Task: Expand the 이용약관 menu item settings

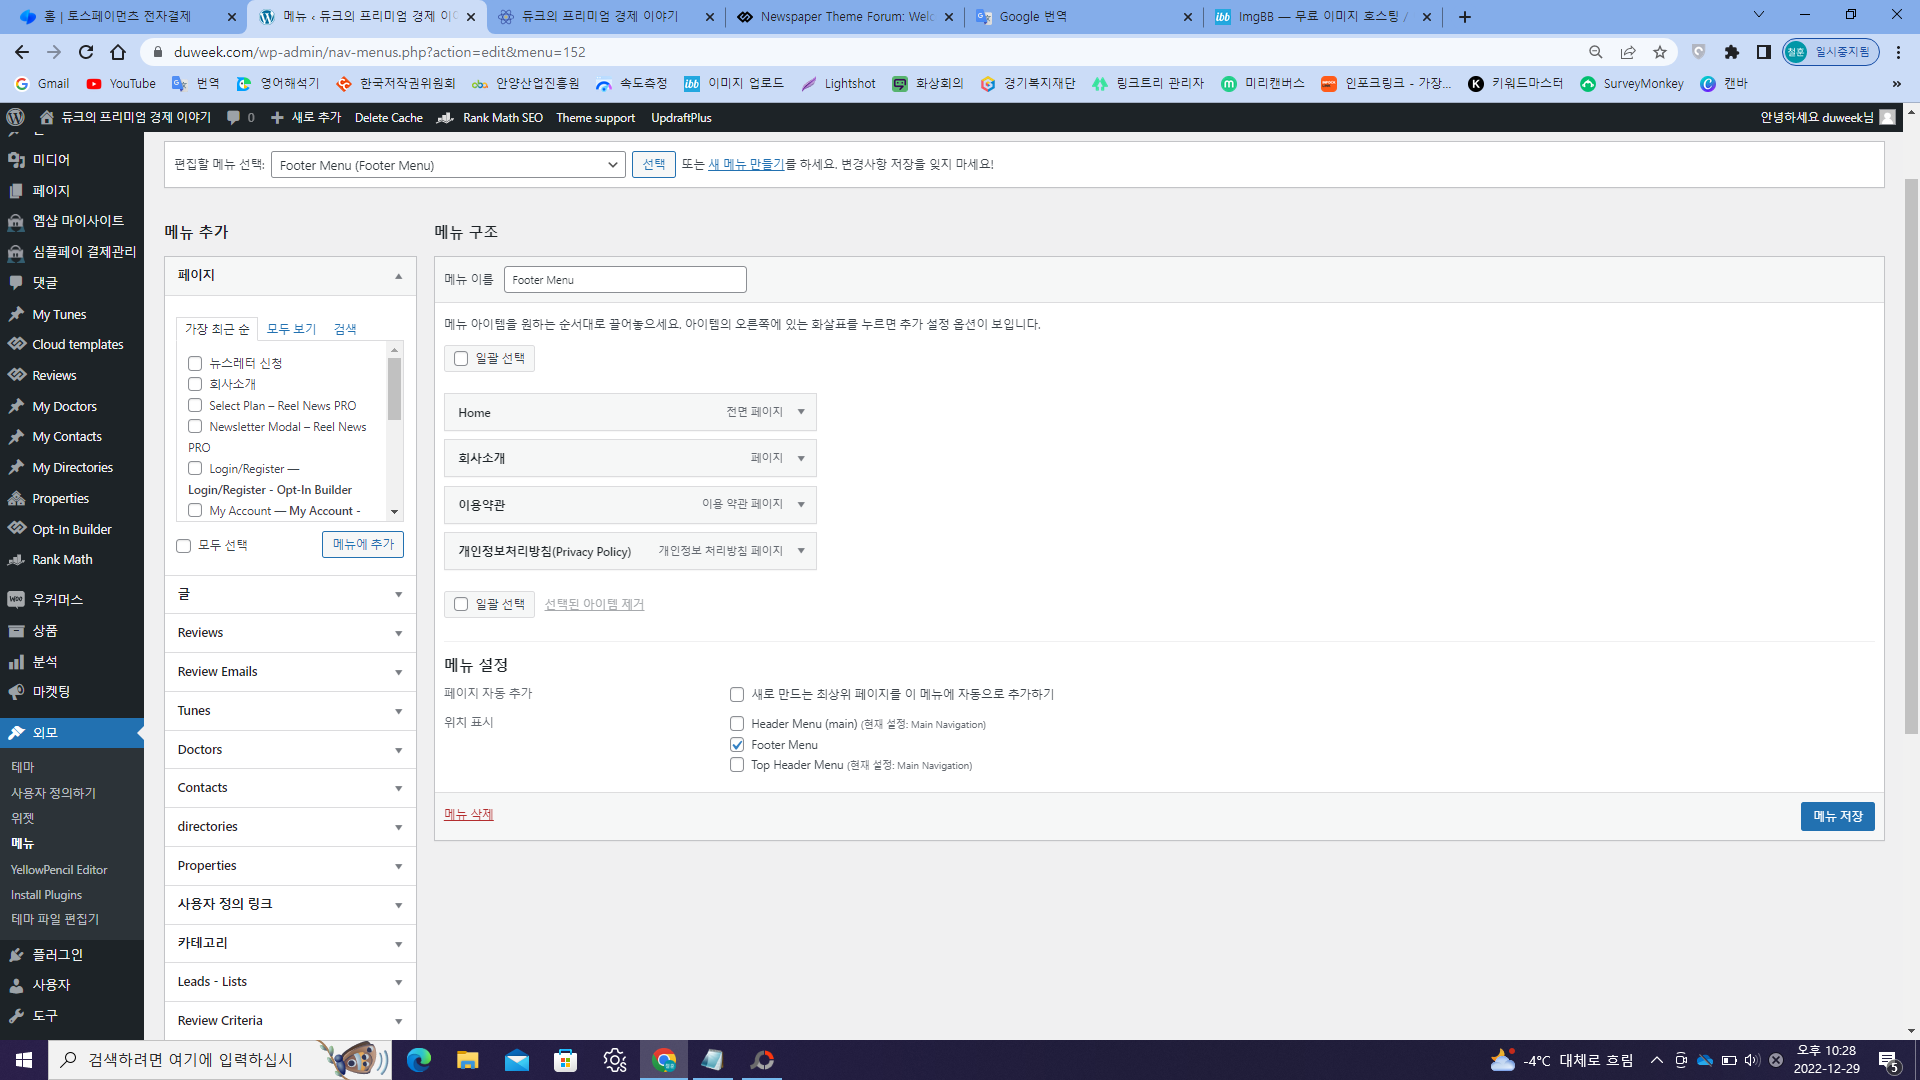Action: pyautogui.click(x=801, y=505)
